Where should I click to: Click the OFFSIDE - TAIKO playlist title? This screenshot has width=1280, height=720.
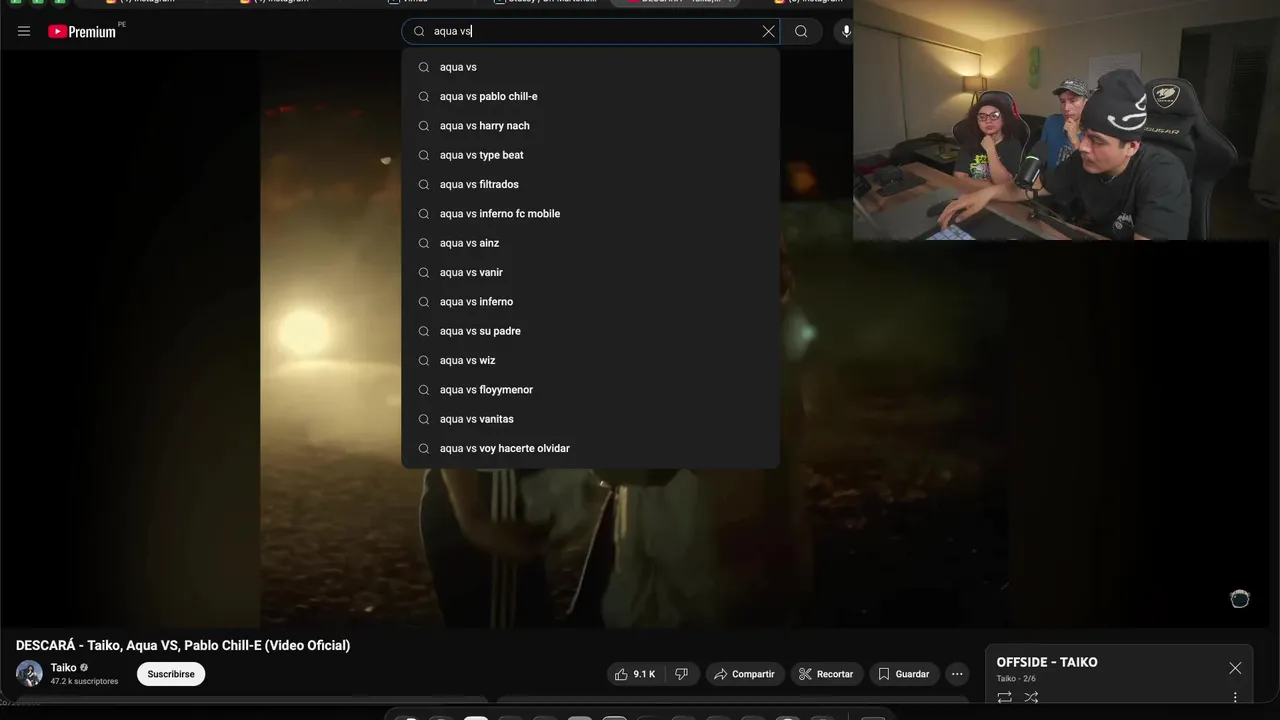tap(1047, 662)
